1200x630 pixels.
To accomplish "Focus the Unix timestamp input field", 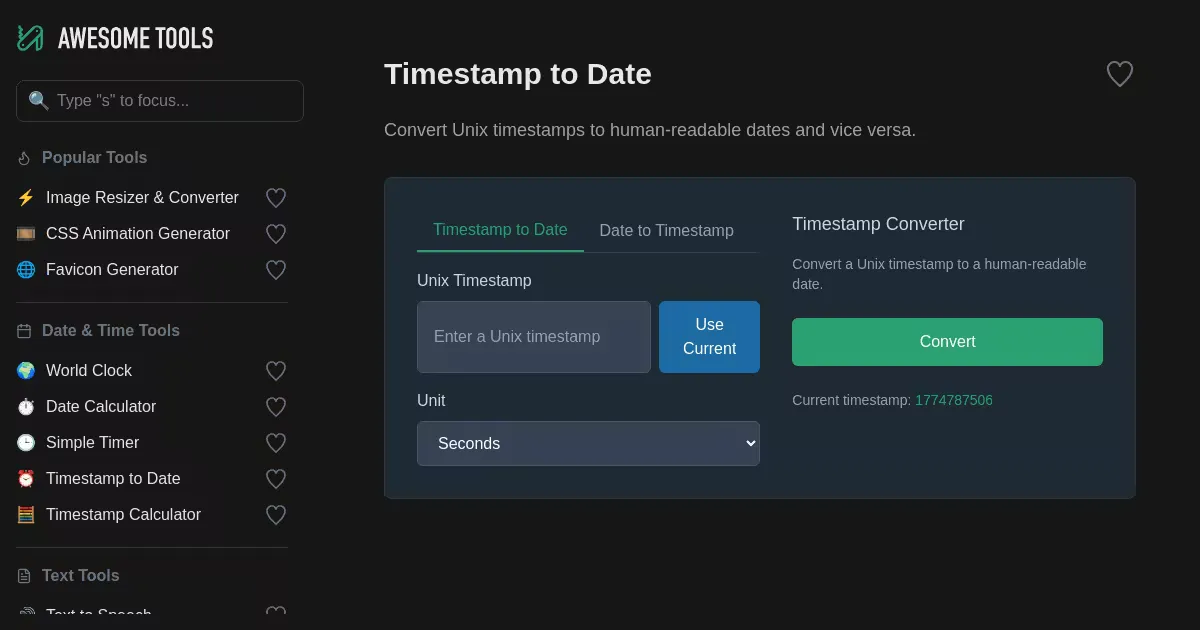I will [533, 337].
